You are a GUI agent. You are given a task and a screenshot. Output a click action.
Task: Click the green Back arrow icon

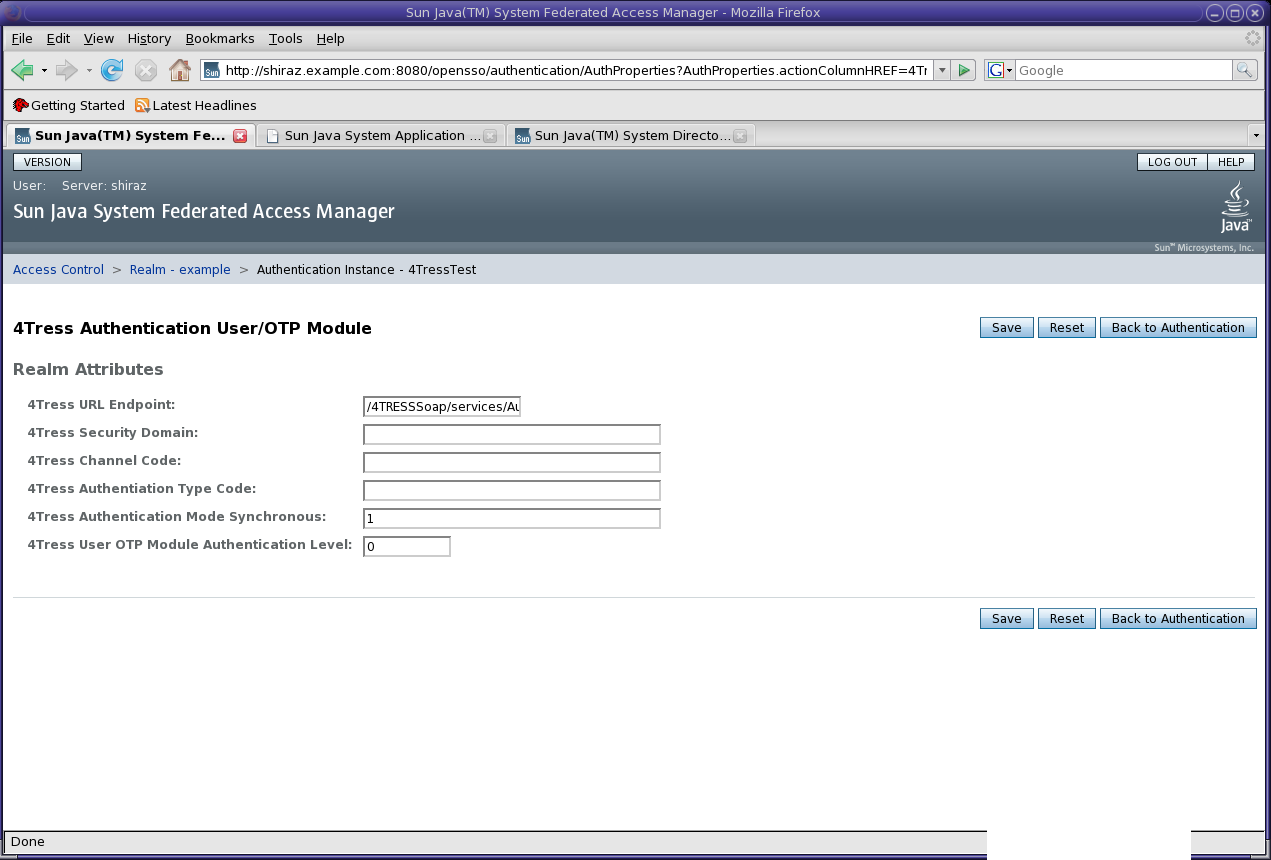point(22,70)
